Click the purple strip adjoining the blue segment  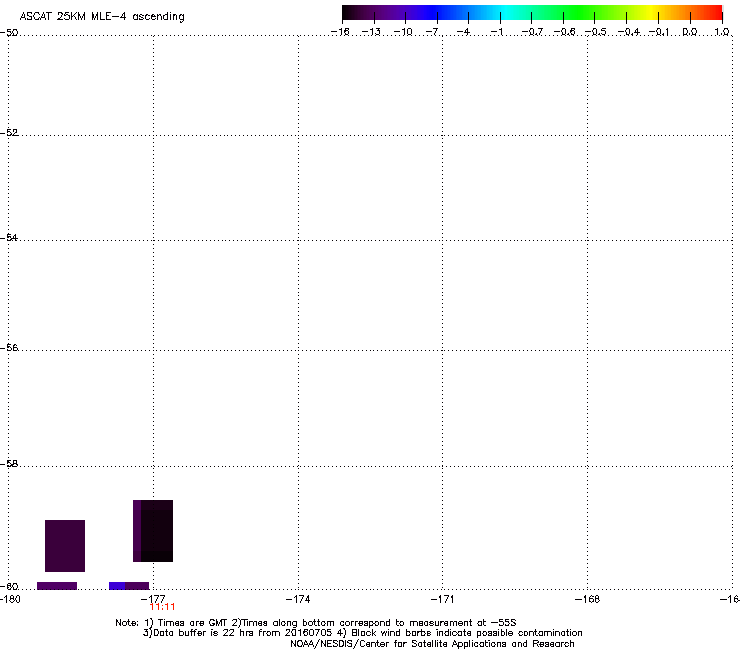(137, 586)
